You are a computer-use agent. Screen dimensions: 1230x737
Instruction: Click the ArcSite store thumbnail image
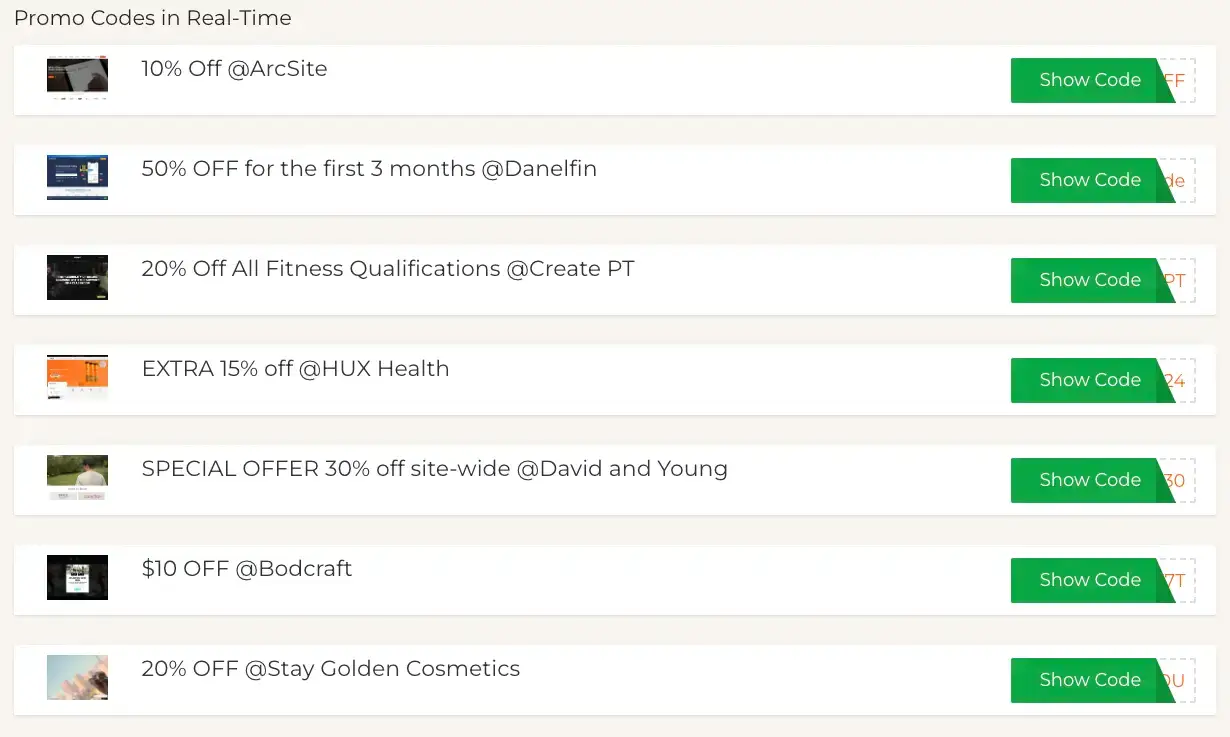pos(77,77)
